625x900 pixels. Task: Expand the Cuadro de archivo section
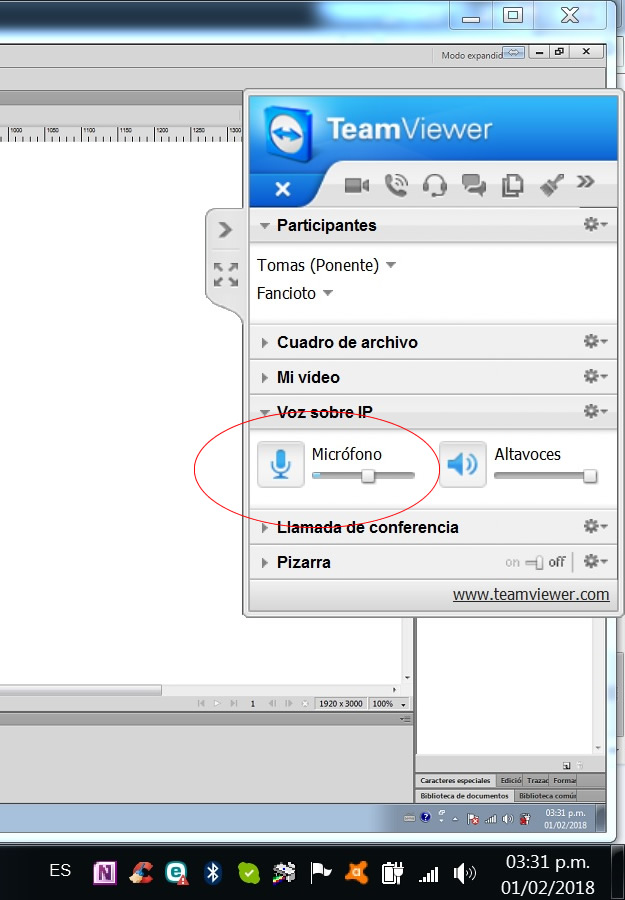[x=346, y=342]
